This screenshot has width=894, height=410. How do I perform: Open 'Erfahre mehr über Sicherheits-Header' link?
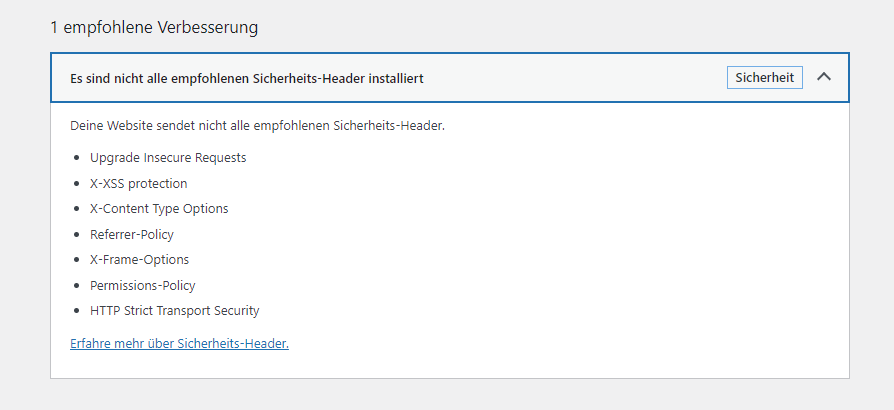pyautogui.click(x=180, y=343)
